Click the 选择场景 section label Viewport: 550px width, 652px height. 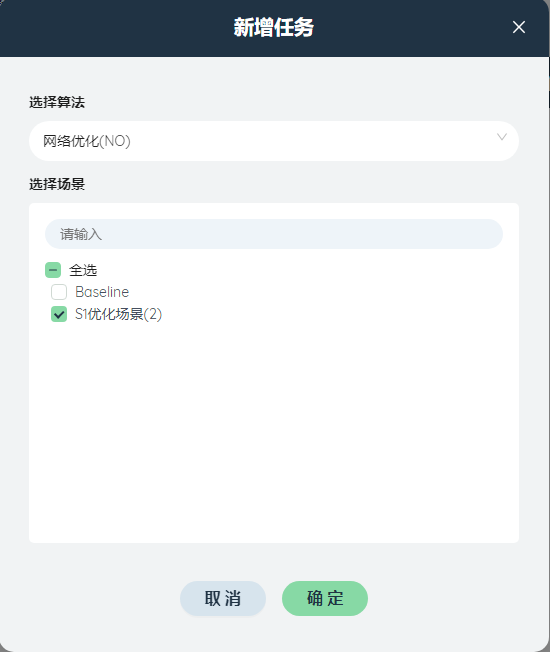[x=57, y=184]
